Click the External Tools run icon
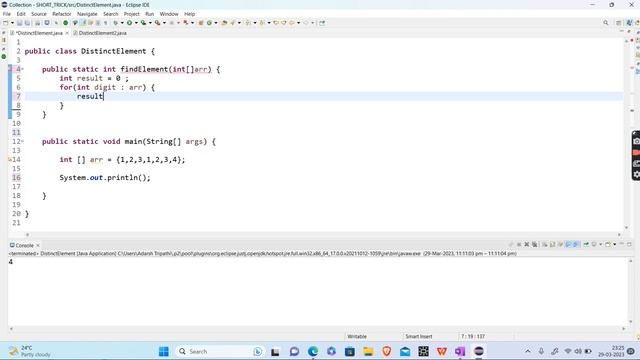Screen dimensions: 640x360 click(x=157, y=23)
